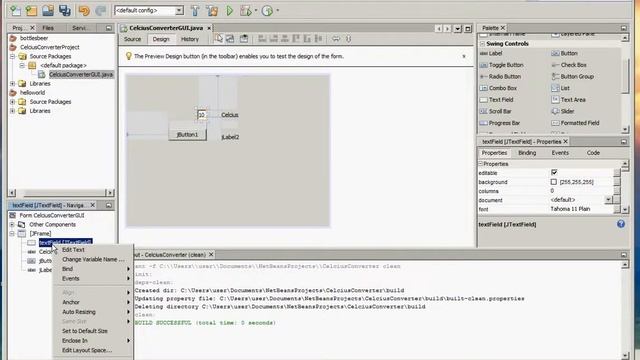Image resolution: width=640 pixels, height=360 pixels.
Task: Click the Clean and Build icon
Action: tap(212, 11)
